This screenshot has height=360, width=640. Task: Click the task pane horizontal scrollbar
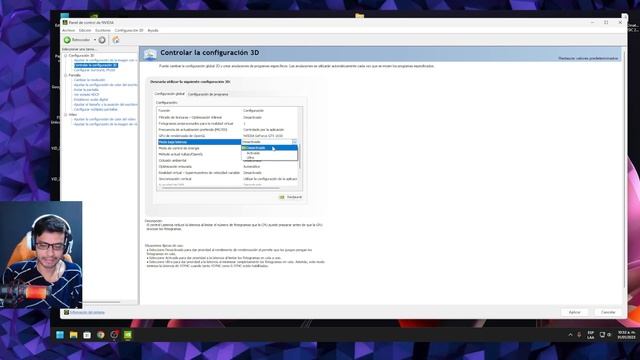pos(100,302)
